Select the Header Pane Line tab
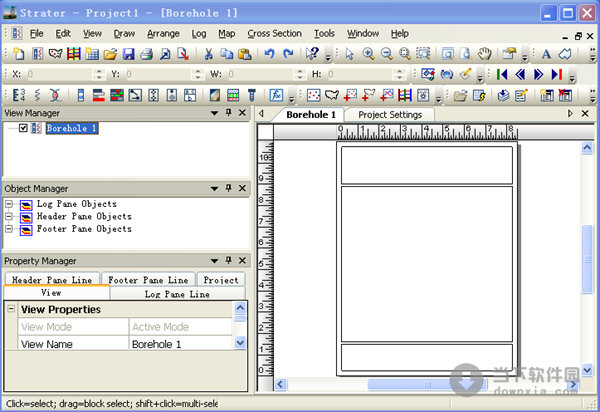Screen dimensions: 600x412 pyautogui.click(x=52, y=280)
